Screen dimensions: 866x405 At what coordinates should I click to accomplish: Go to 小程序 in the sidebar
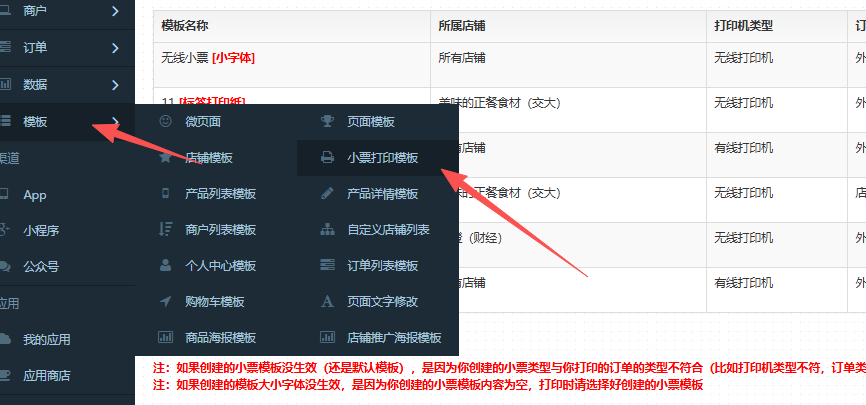point(41,230)
